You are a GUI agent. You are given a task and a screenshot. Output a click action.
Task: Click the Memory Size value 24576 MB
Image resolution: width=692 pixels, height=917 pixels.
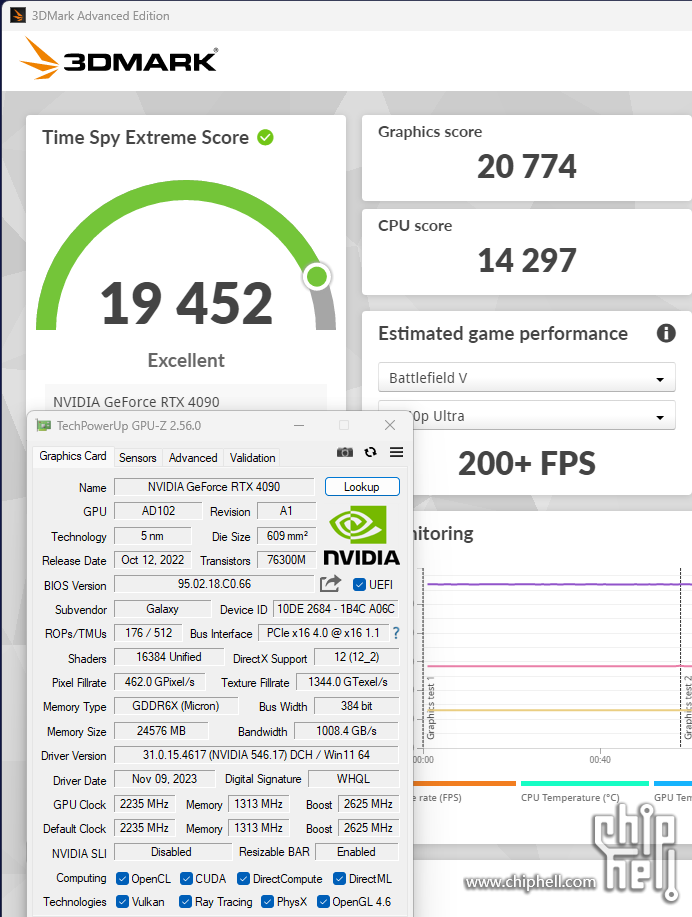[x=161, y=730]
